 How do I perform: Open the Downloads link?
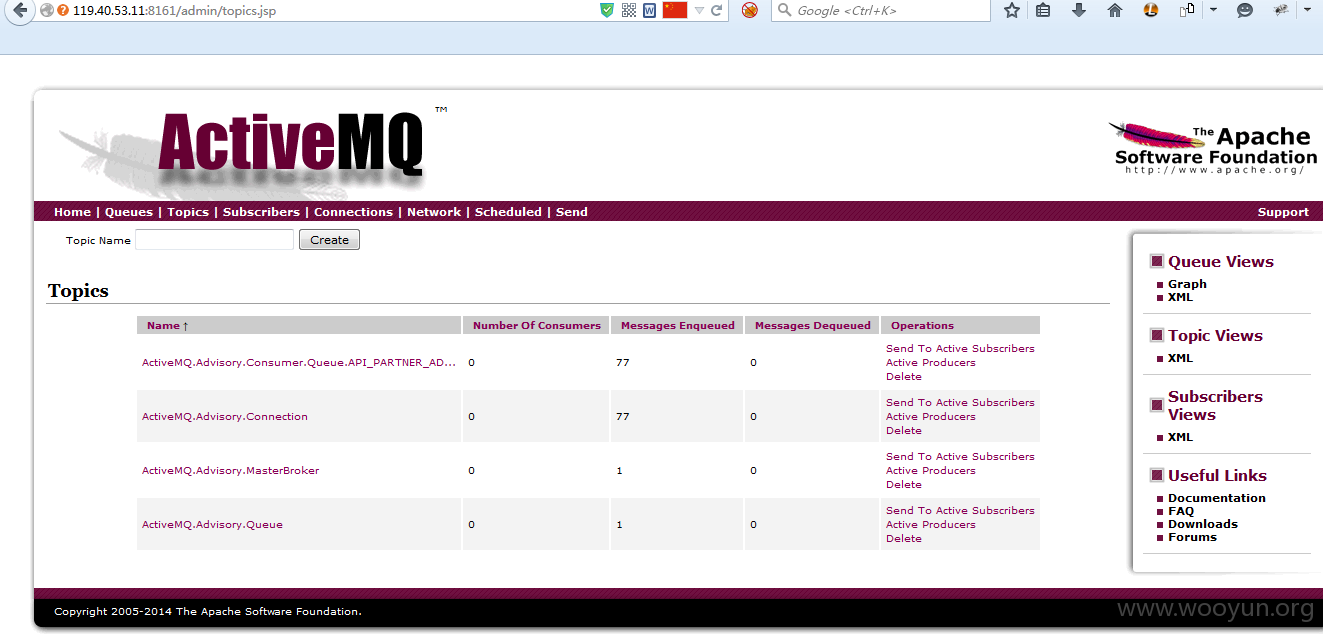(x=1203, y=524)
